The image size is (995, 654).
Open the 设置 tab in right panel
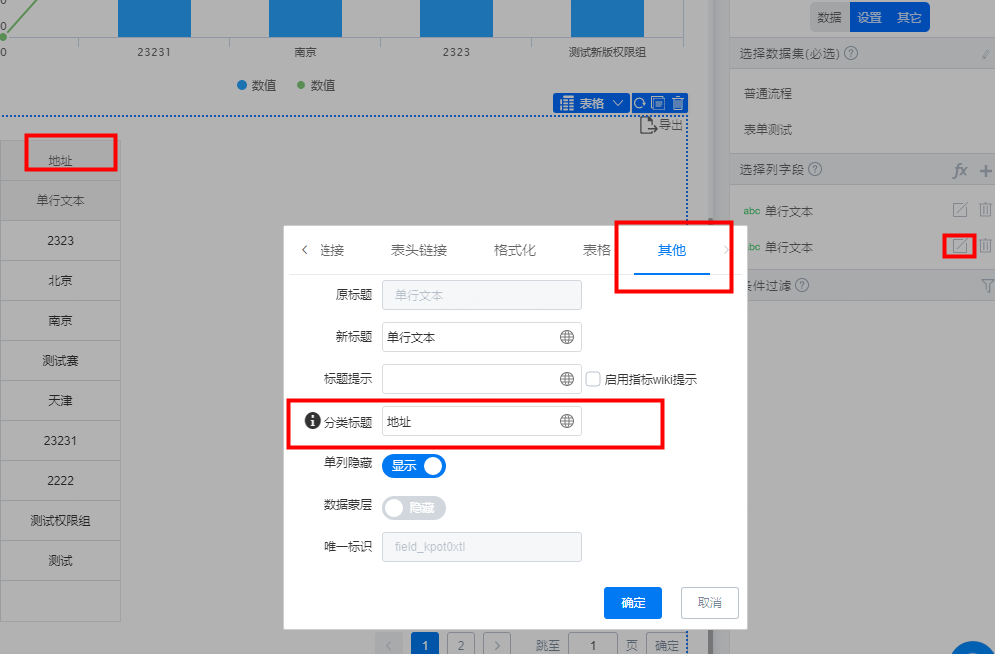pyautogui.click(x=869, y=18)
